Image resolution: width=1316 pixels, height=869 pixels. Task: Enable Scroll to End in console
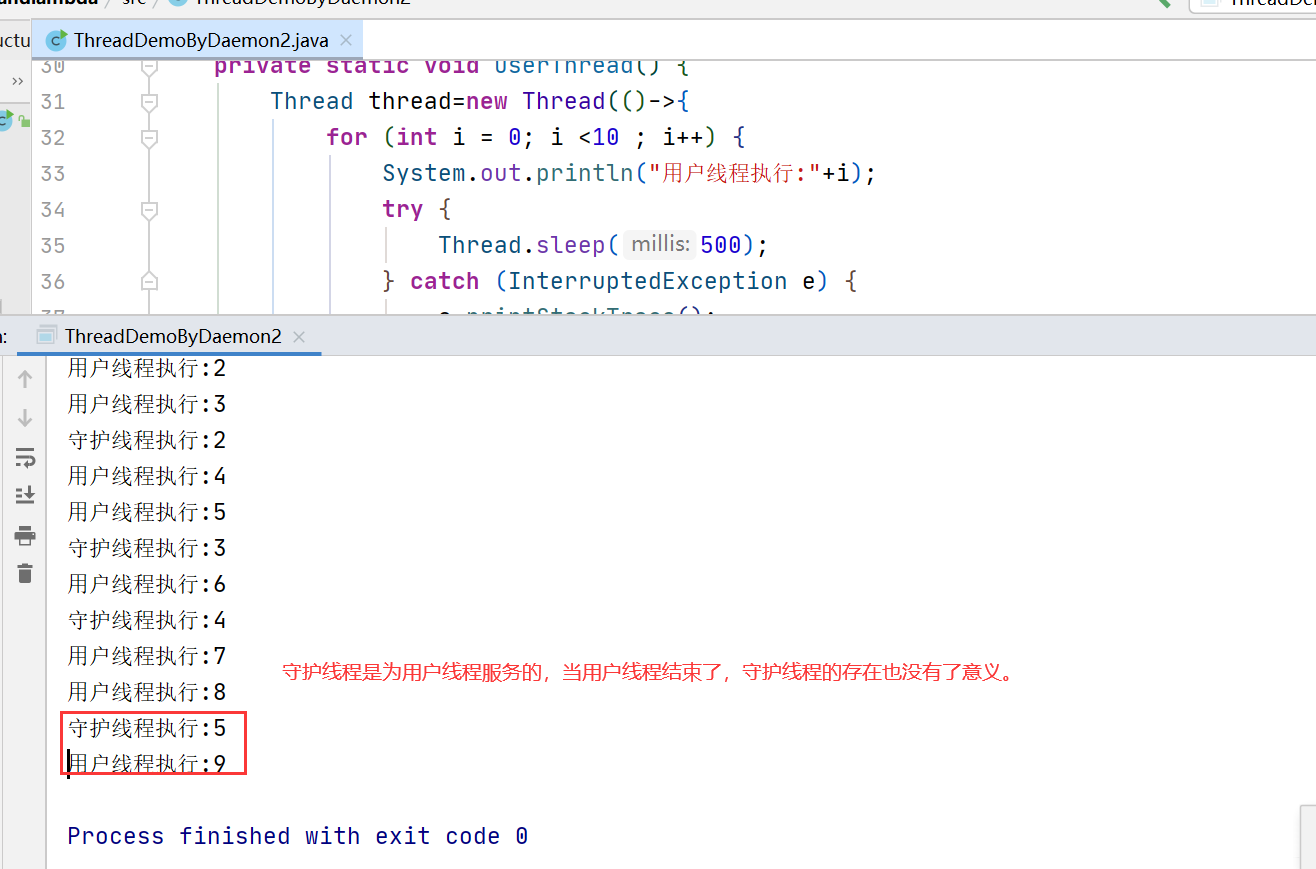tap(25, 495)
